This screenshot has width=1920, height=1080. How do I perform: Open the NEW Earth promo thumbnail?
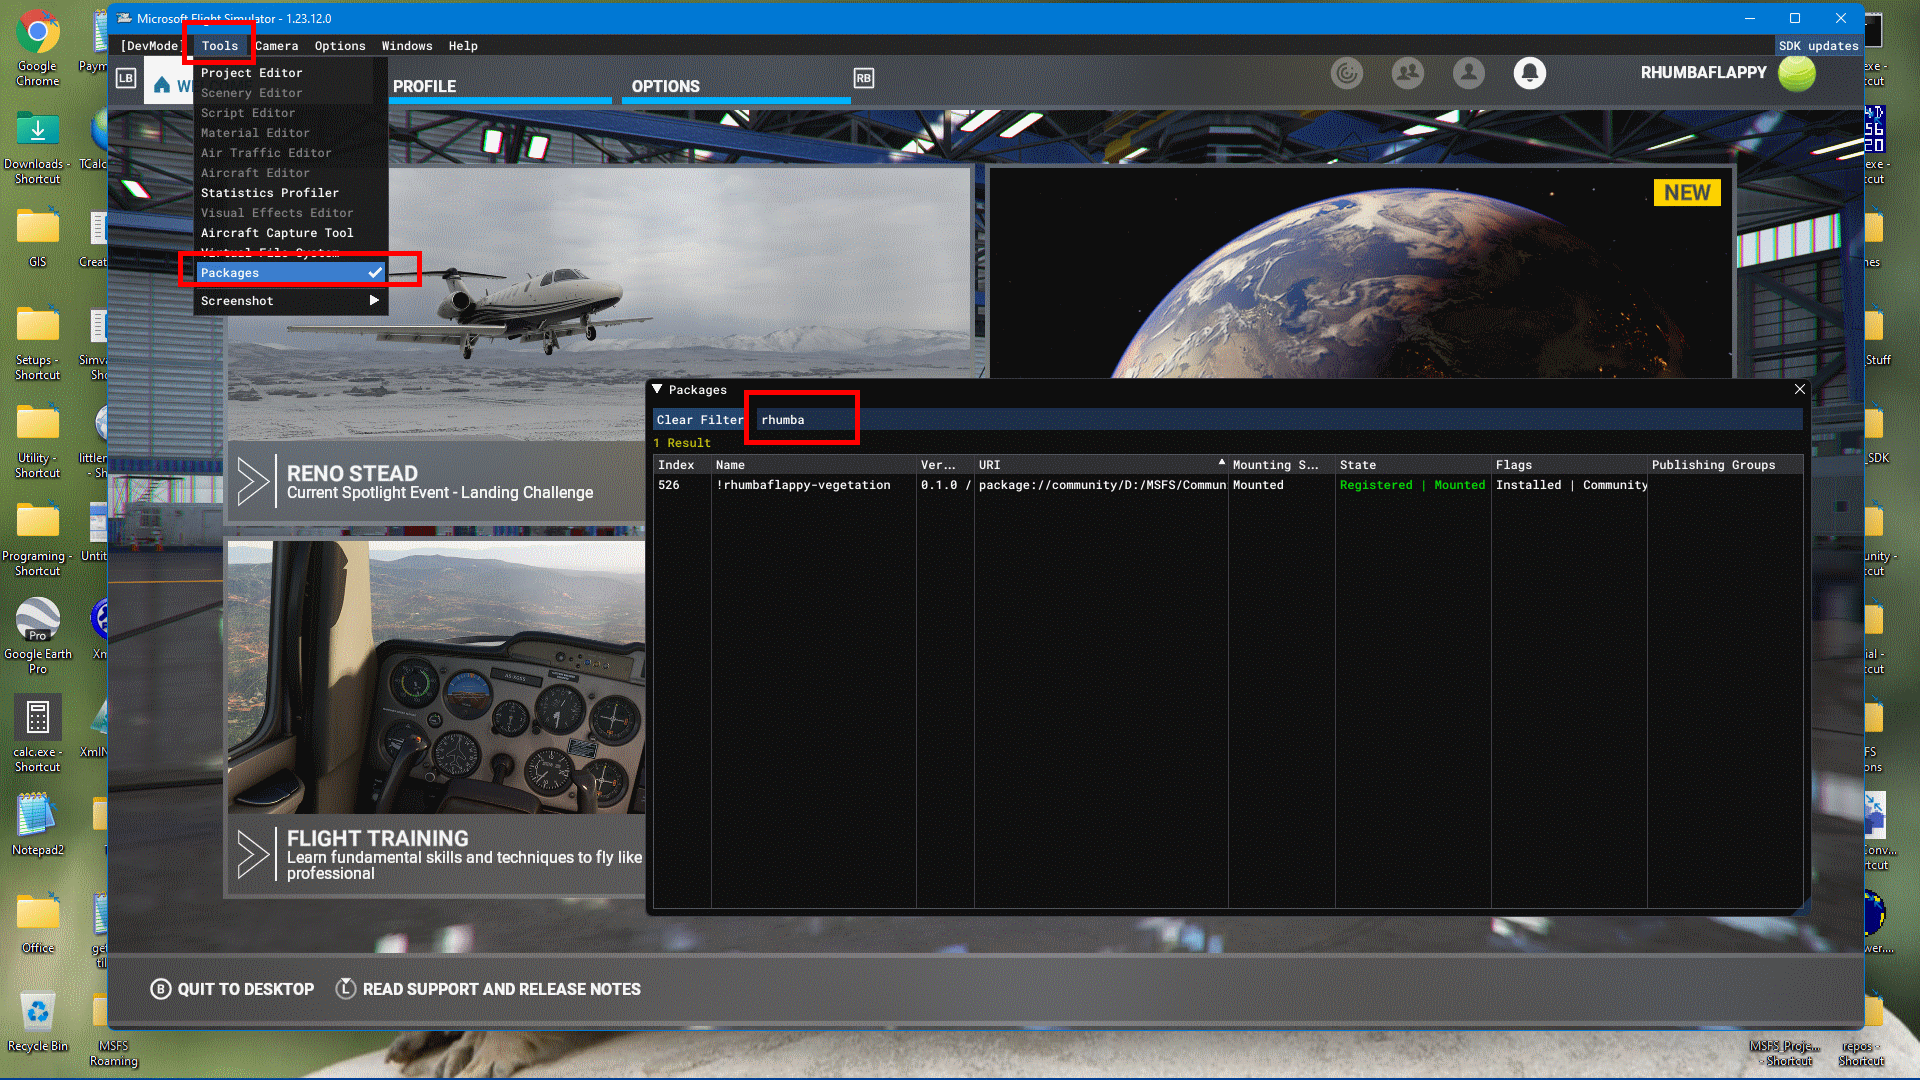point(1361,272)
